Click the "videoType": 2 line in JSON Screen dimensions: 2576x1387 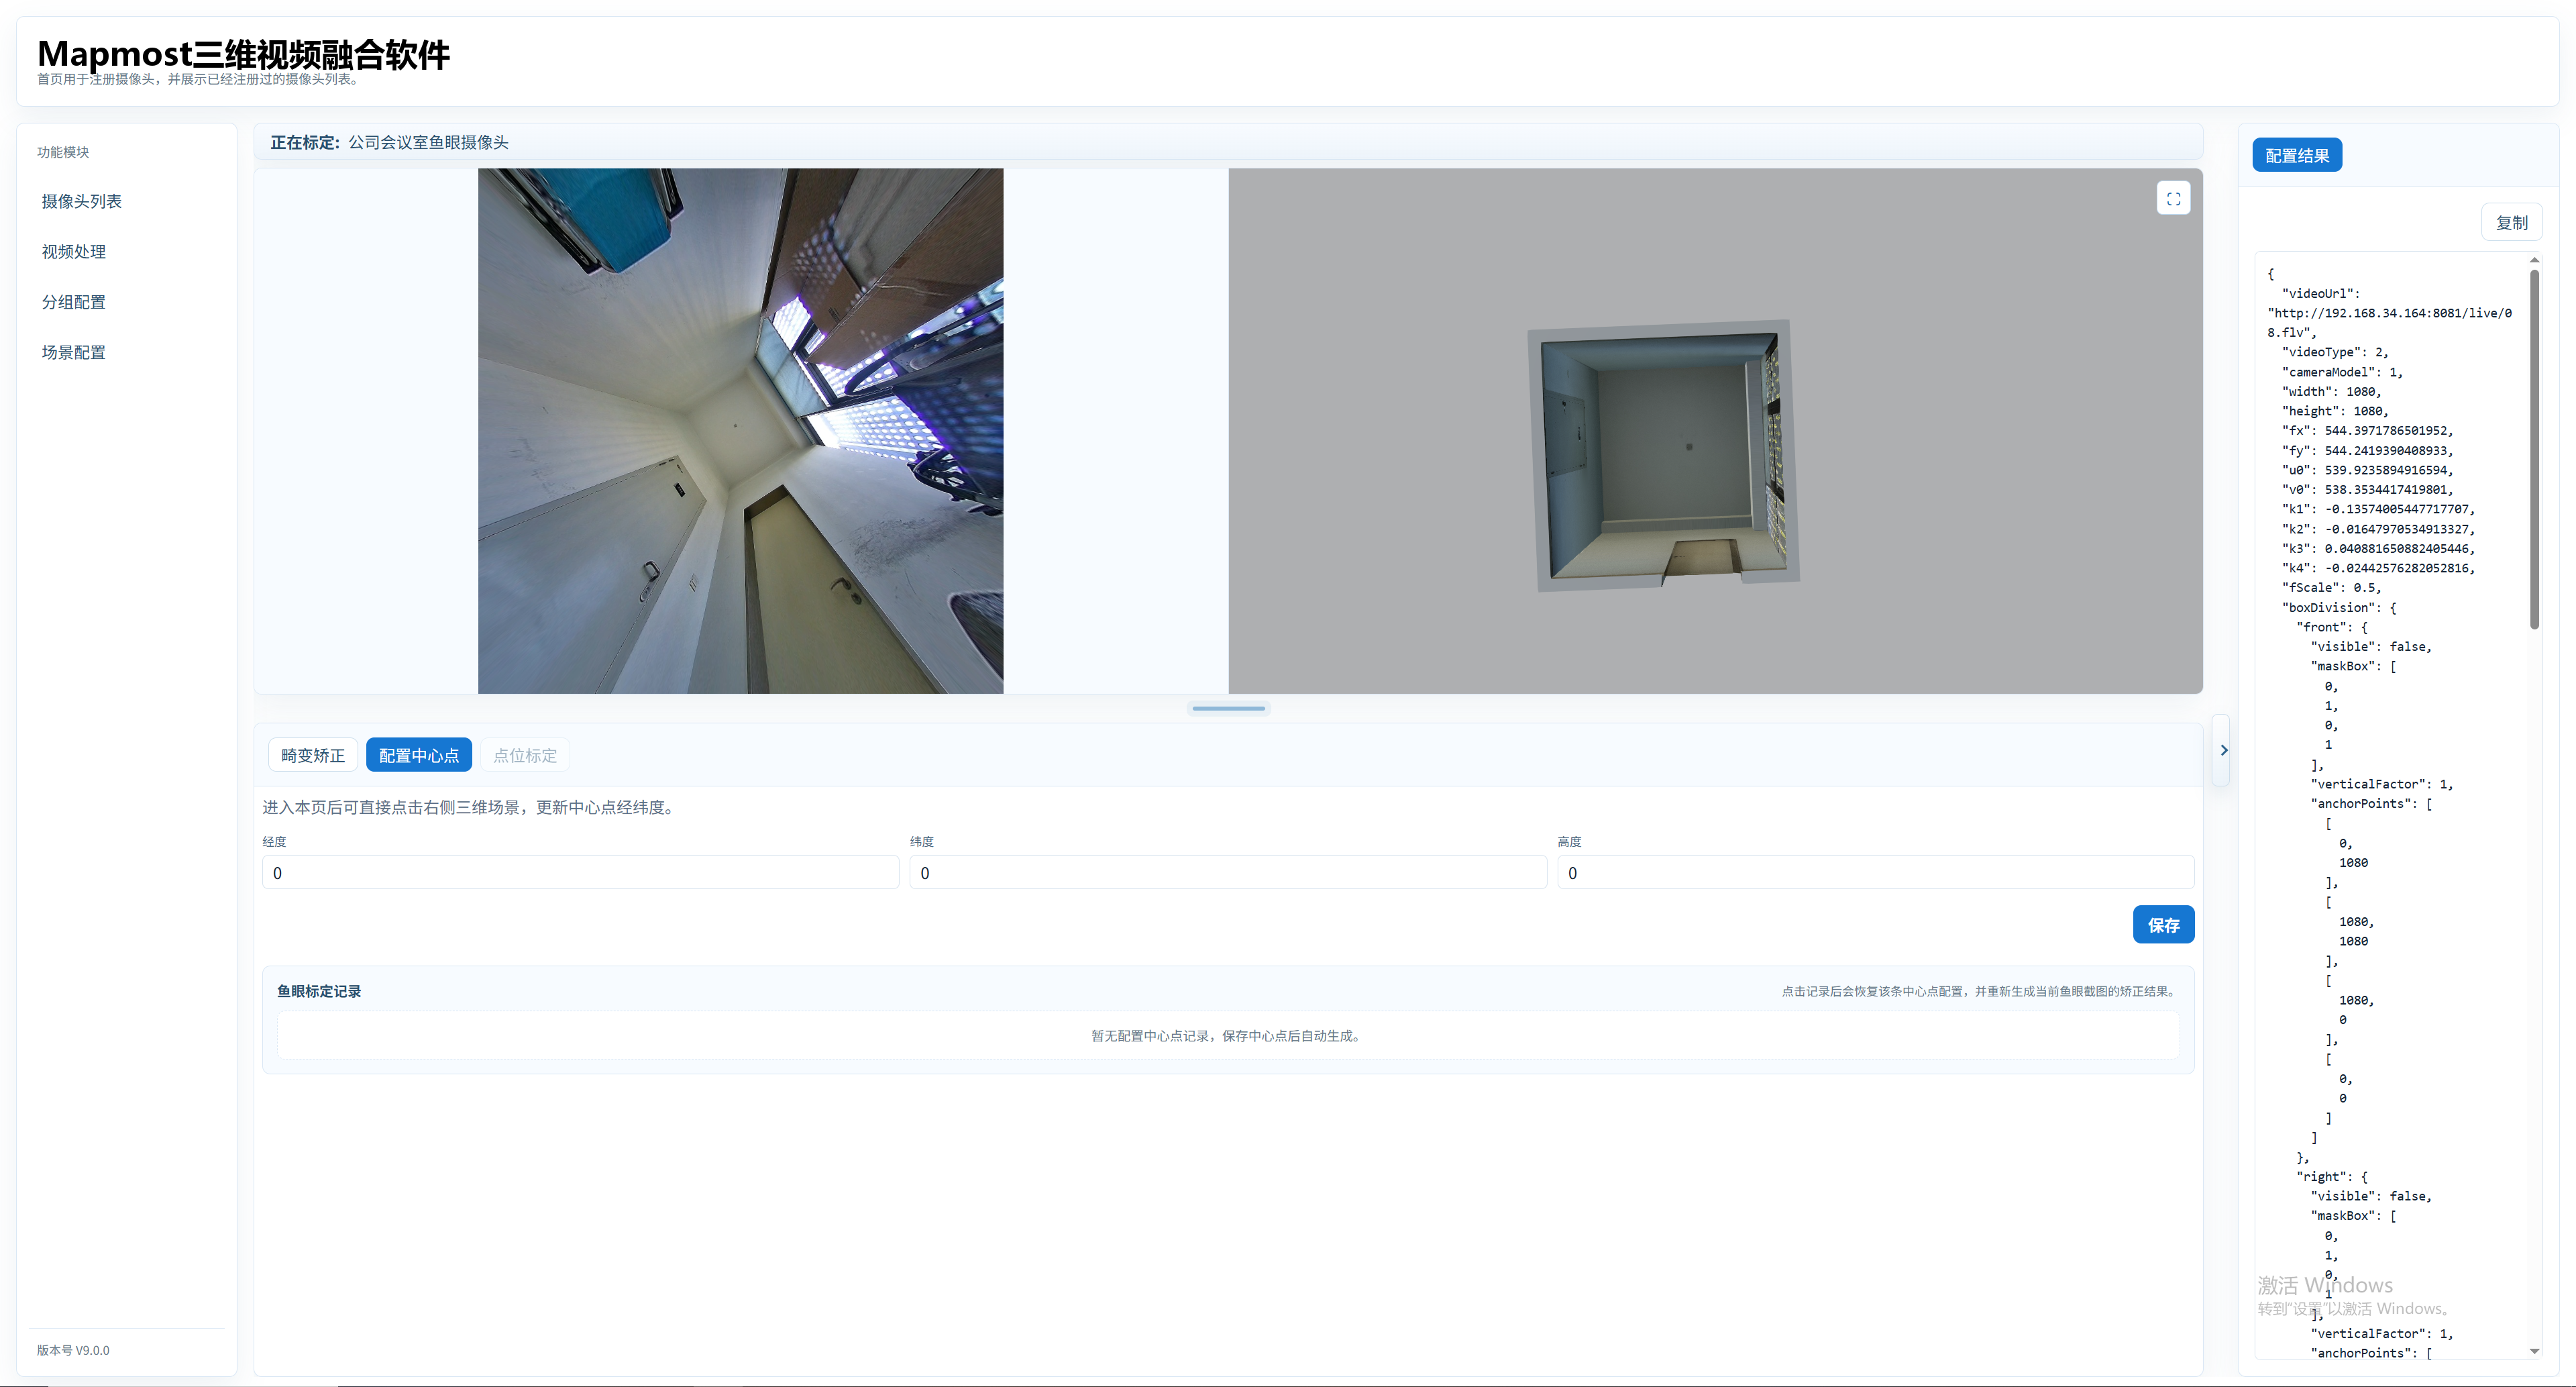coord(2335,352)
